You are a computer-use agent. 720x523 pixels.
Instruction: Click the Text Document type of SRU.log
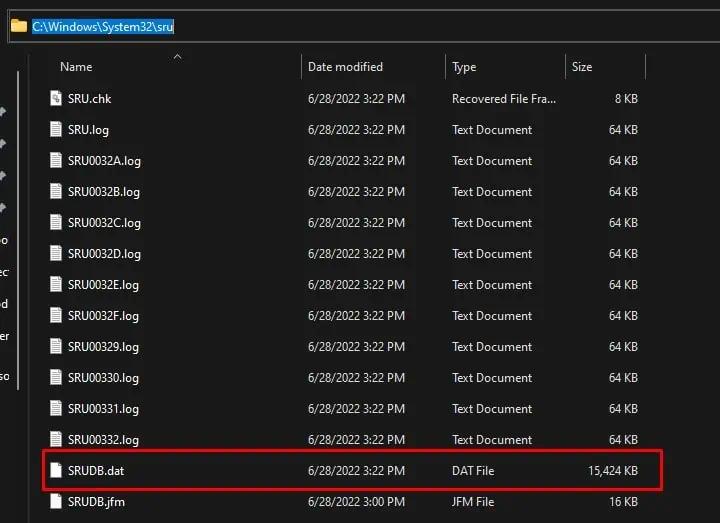click(x=492, y=130)
